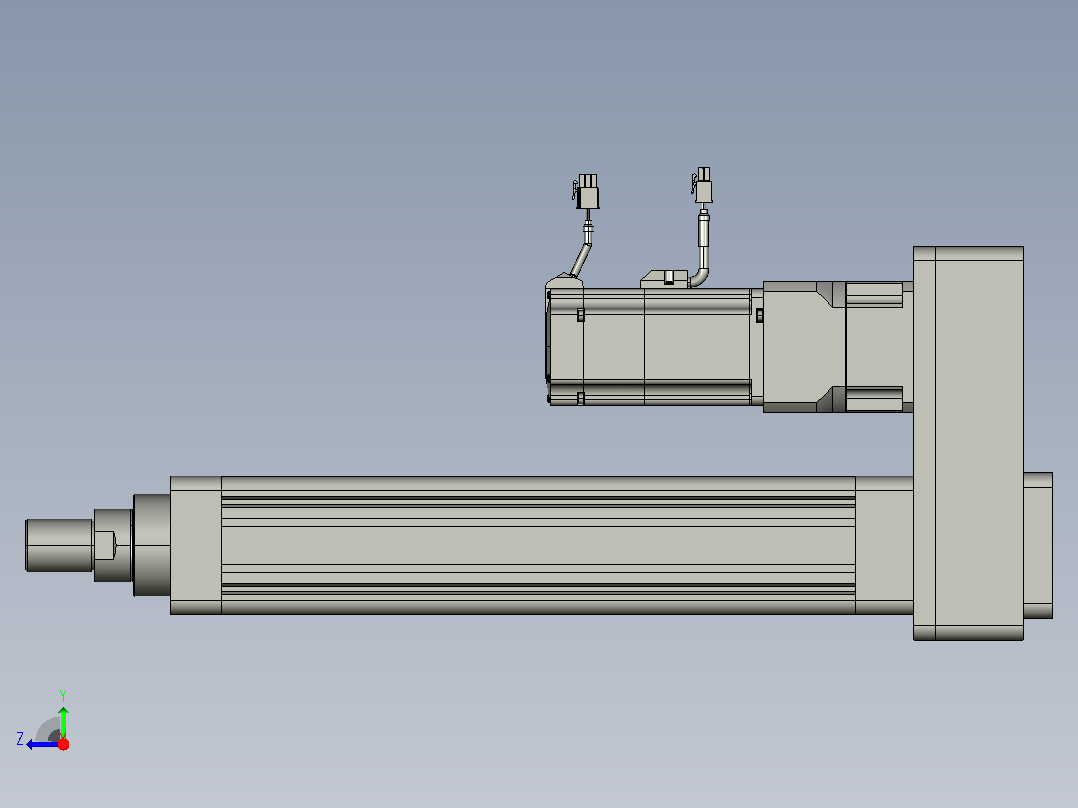The width and height of the screenshot is (1078, 808).
Task: Select the red origin ball of the triad
Action: pyautogui.click(x=63, y=744)
